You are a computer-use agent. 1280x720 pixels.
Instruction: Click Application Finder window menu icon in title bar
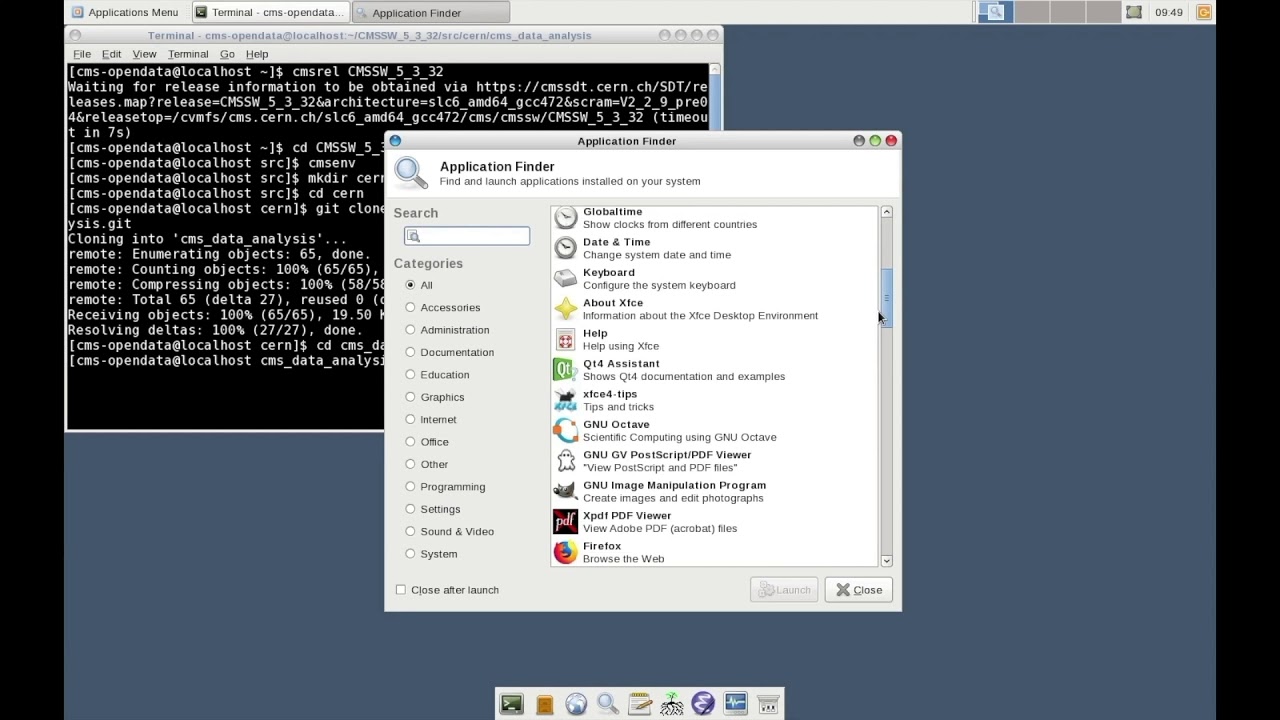point(395,141)
